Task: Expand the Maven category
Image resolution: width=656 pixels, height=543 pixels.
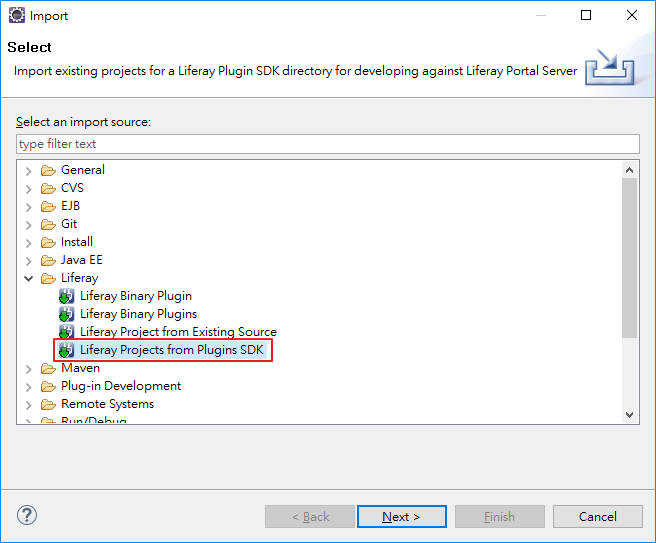Action: [28, 369]
